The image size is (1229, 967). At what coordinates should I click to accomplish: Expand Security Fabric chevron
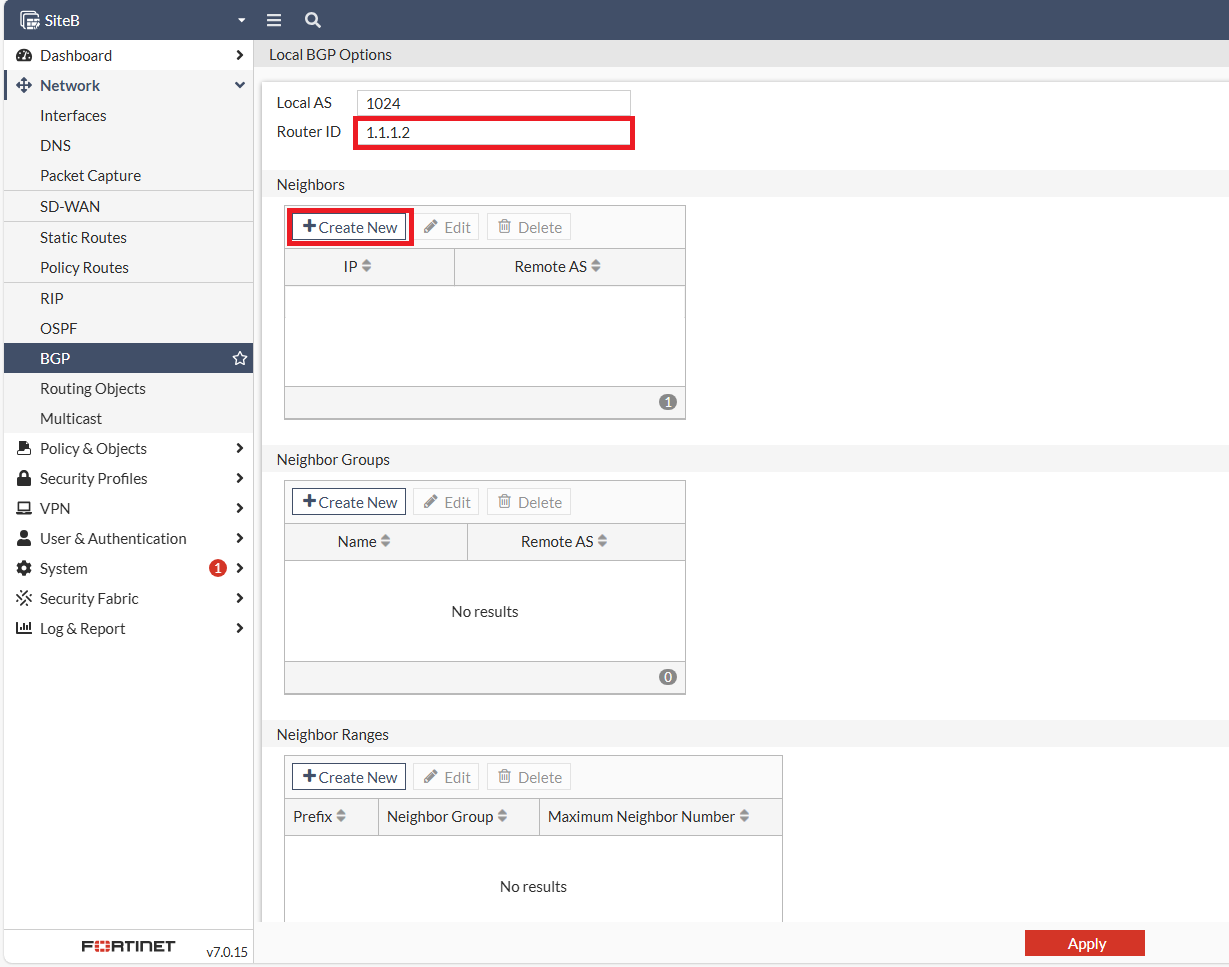pyautogui.click(x=240, y=598)
